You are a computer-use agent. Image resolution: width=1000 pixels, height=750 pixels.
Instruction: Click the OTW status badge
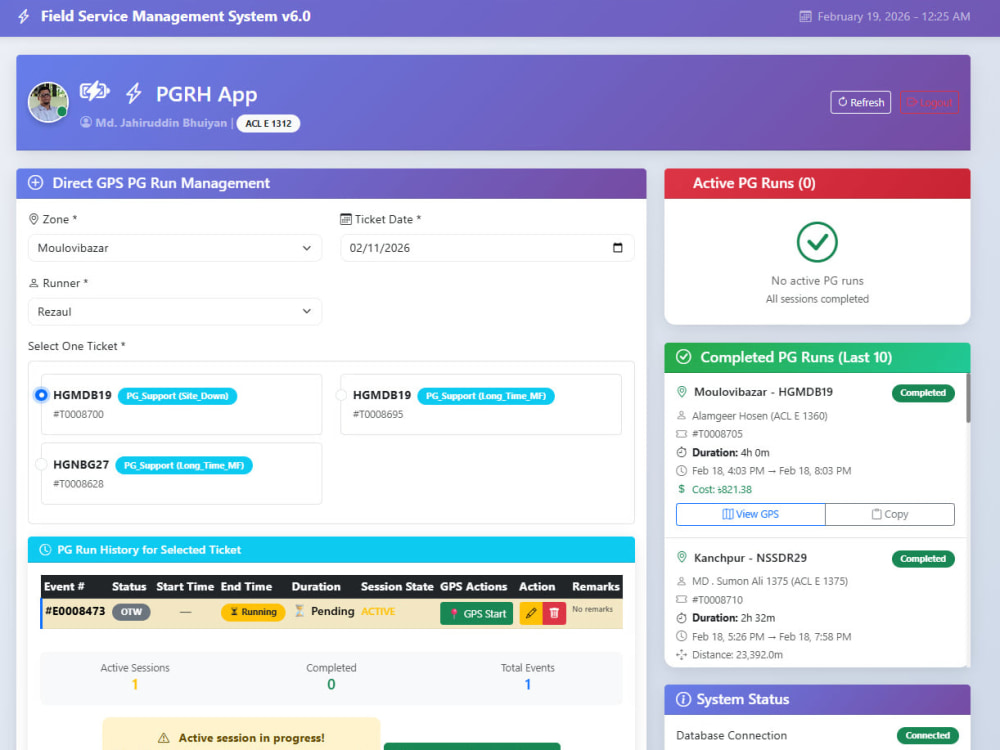coord(131,612)
